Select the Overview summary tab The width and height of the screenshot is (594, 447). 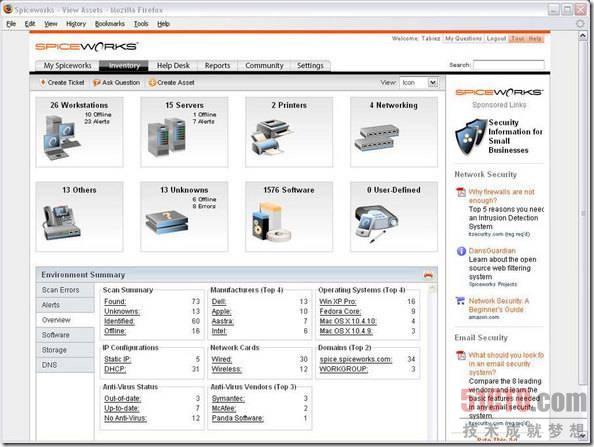point(65,320)
